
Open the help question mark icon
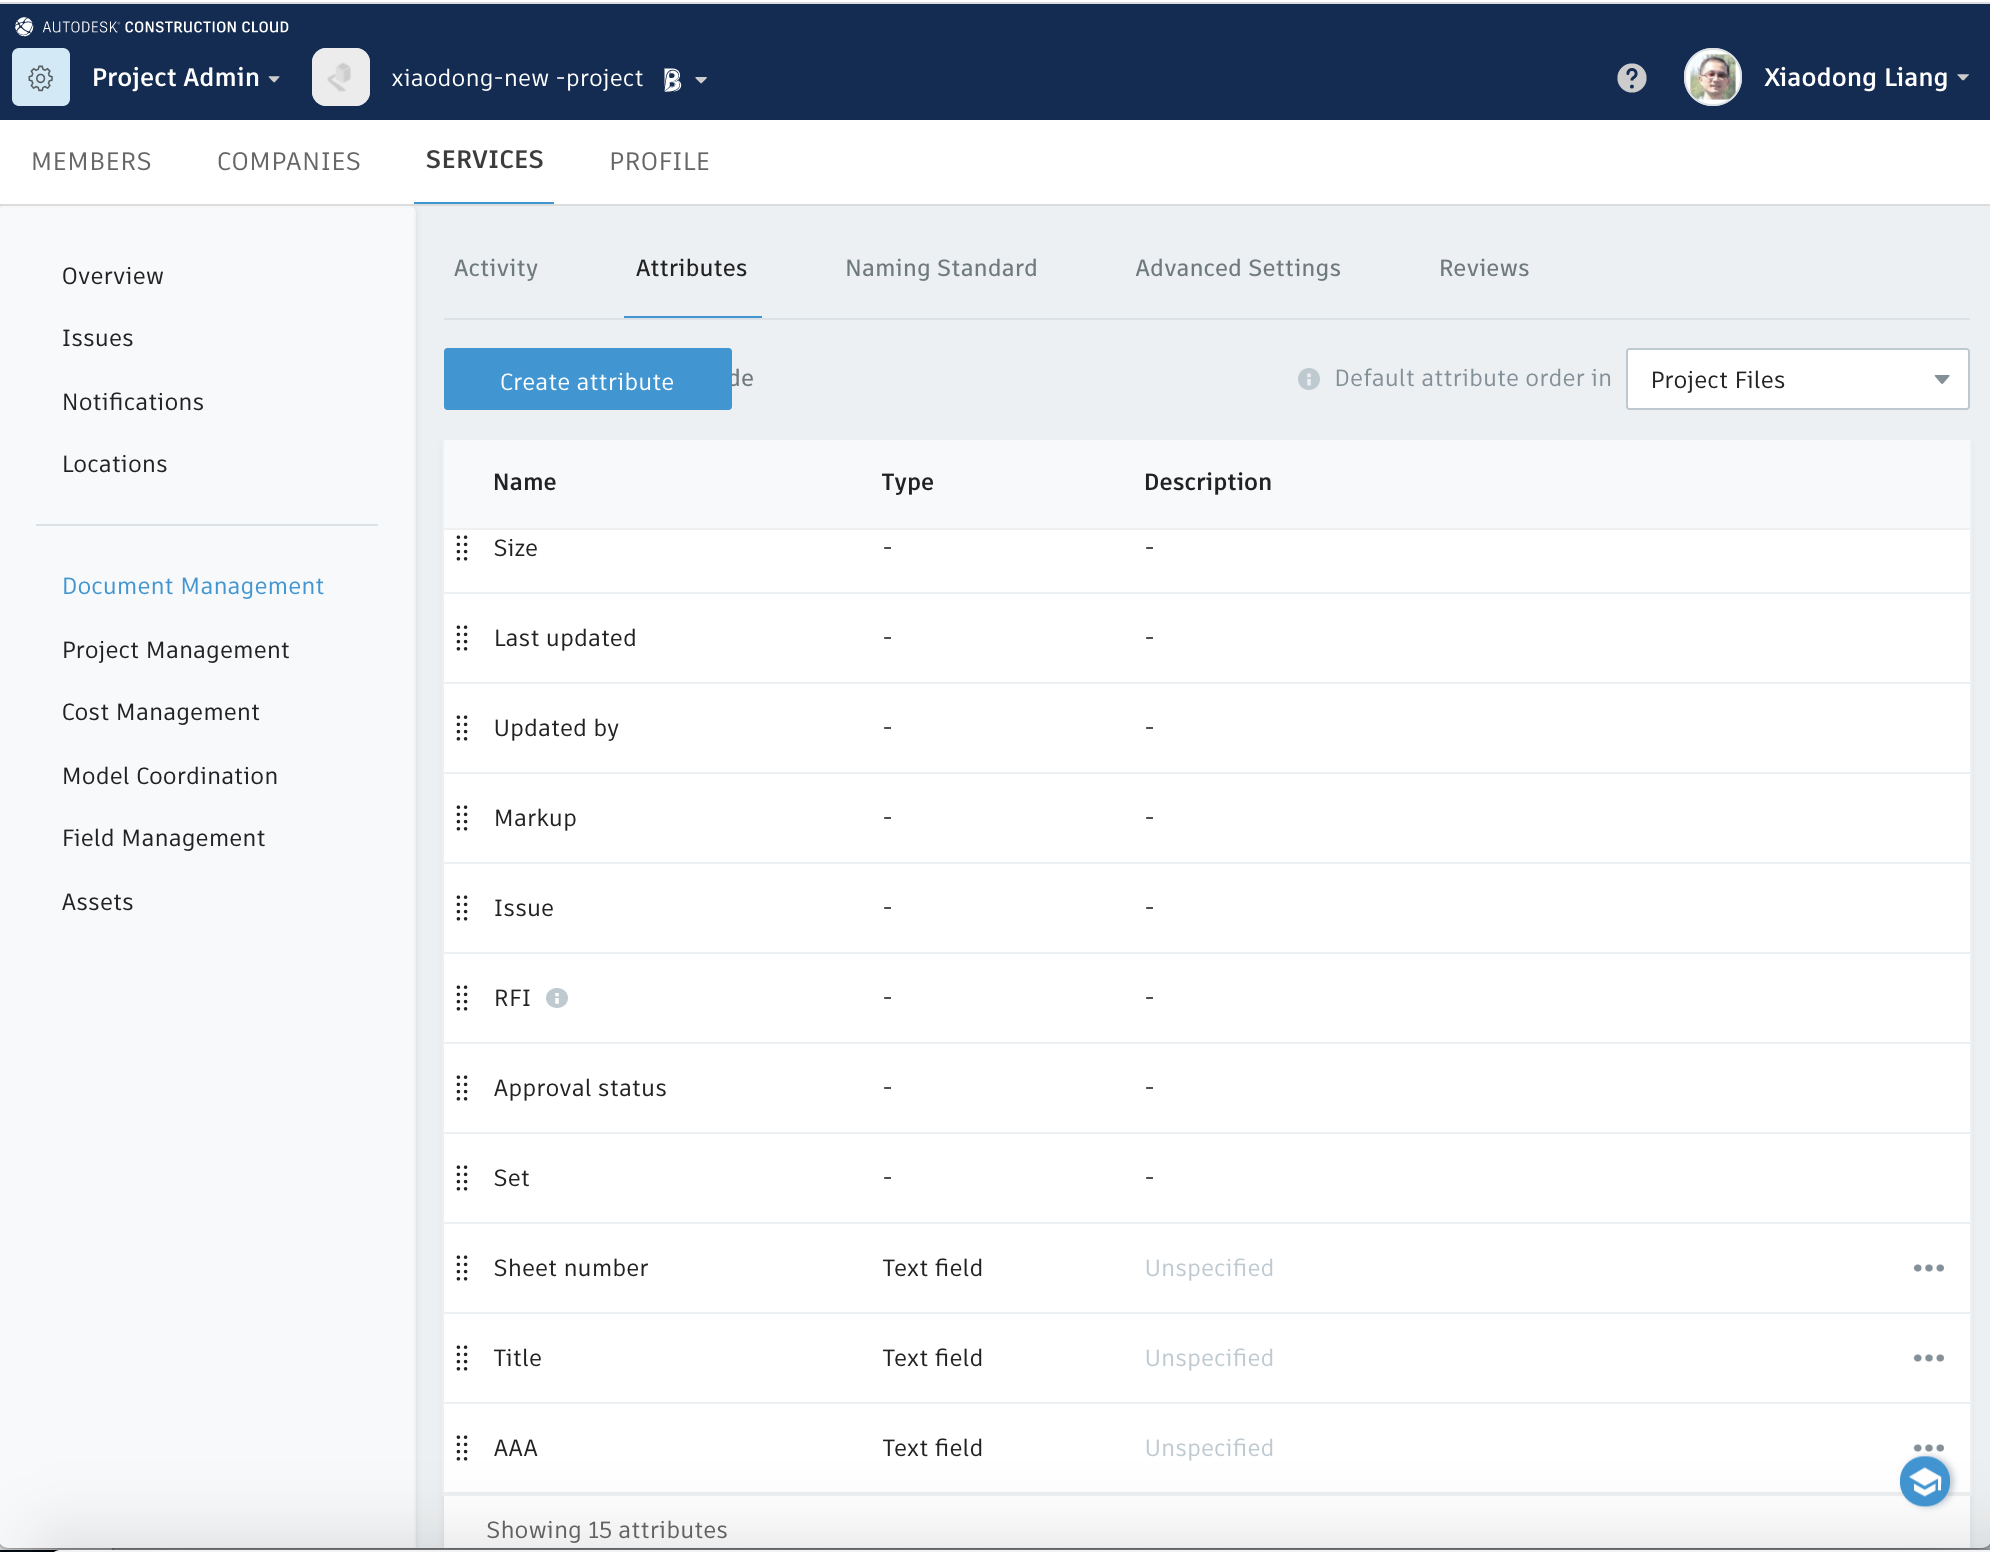1631,78
